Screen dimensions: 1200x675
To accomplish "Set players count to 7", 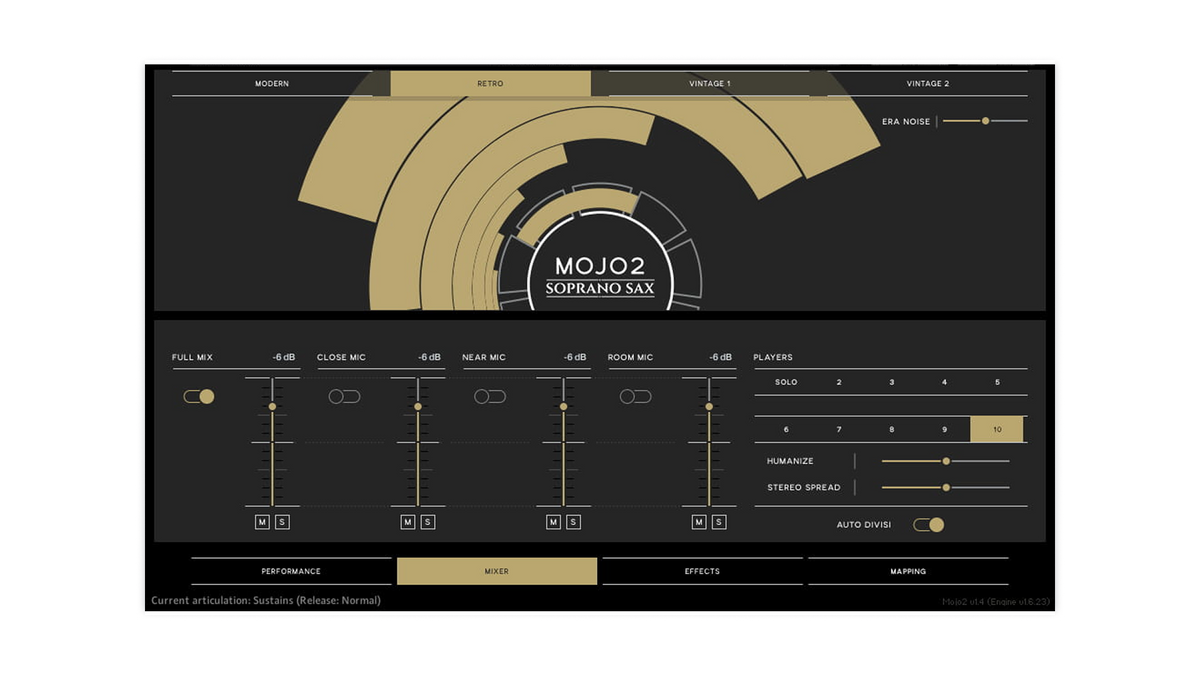I will coord(839,430).
